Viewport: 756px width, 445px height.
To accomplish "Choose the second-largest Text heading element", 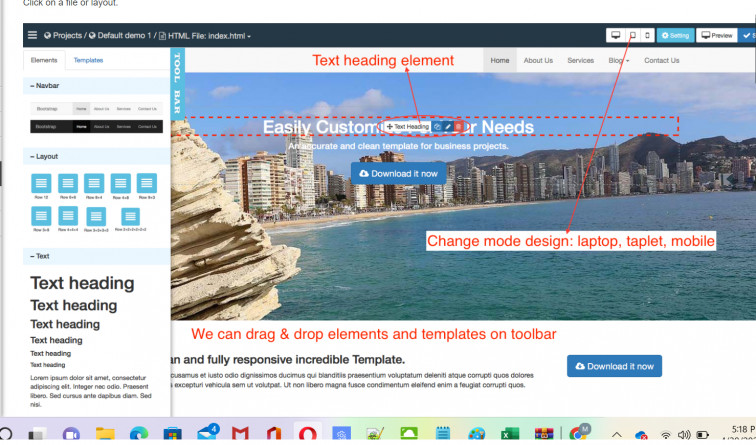I will point(74,305).
